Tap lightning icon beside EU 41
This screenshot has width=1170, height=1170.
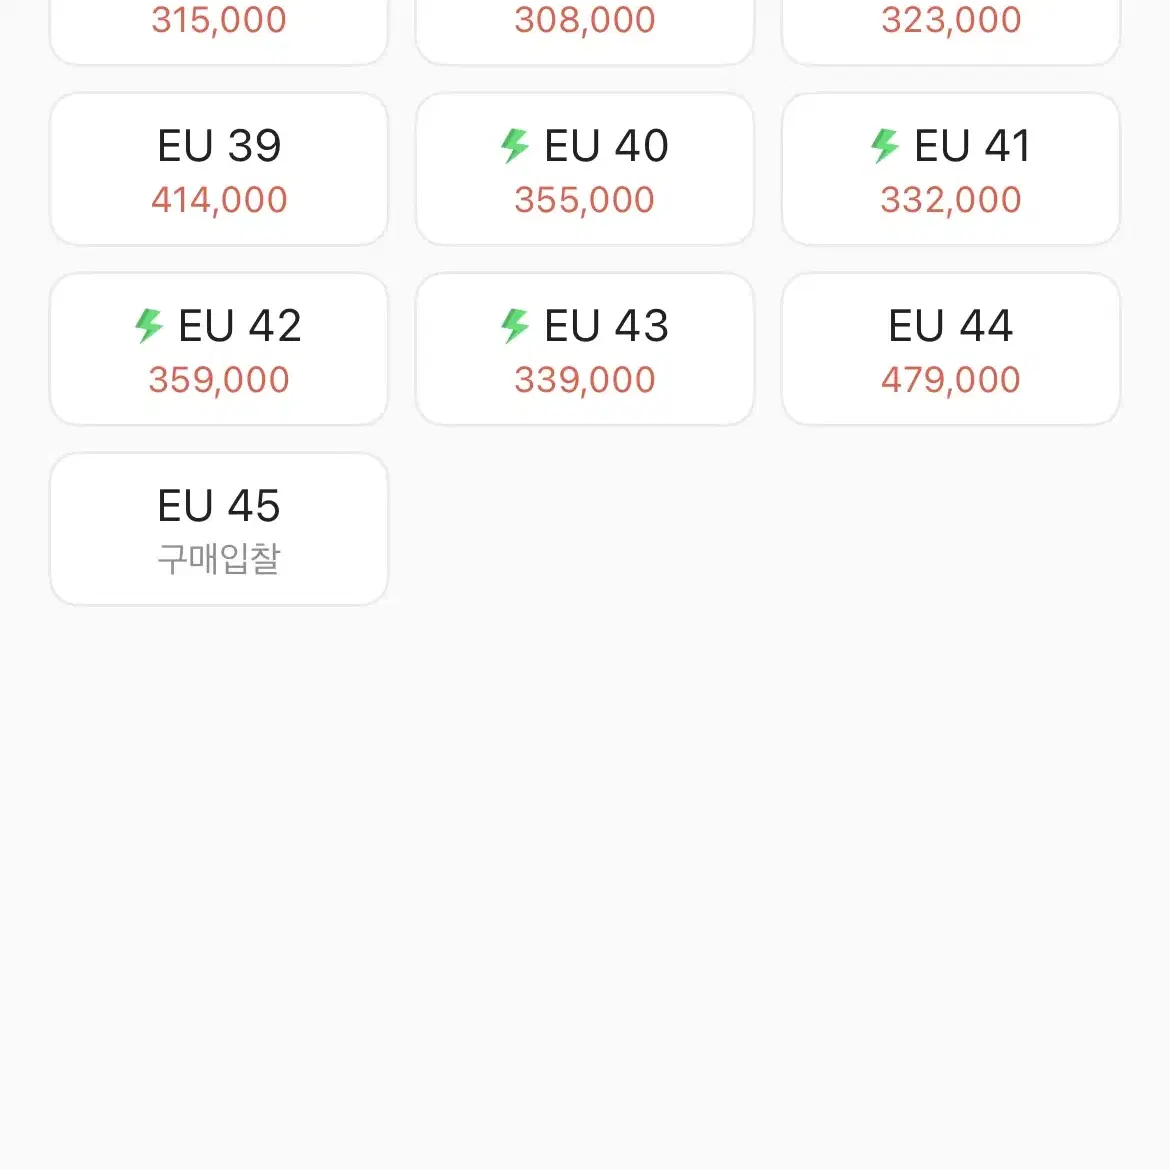885,146
